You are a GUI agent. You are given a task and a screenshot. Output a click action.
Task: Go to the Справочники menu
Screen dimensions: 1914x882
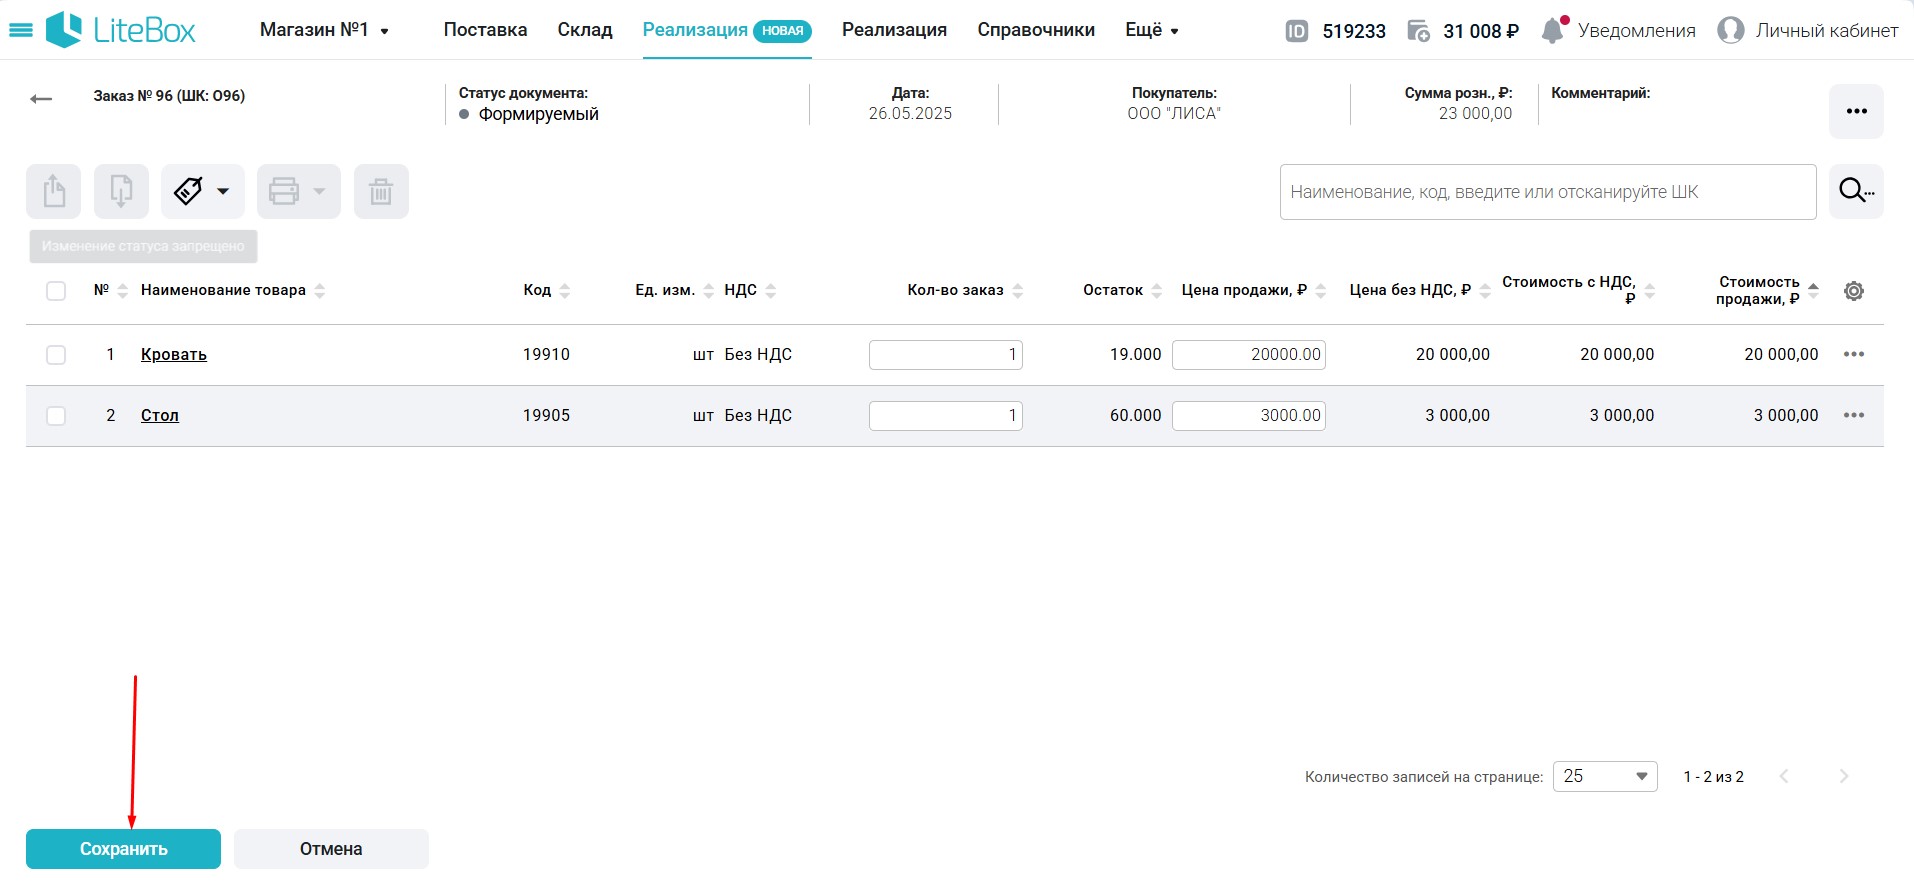tap(1036, 30)
